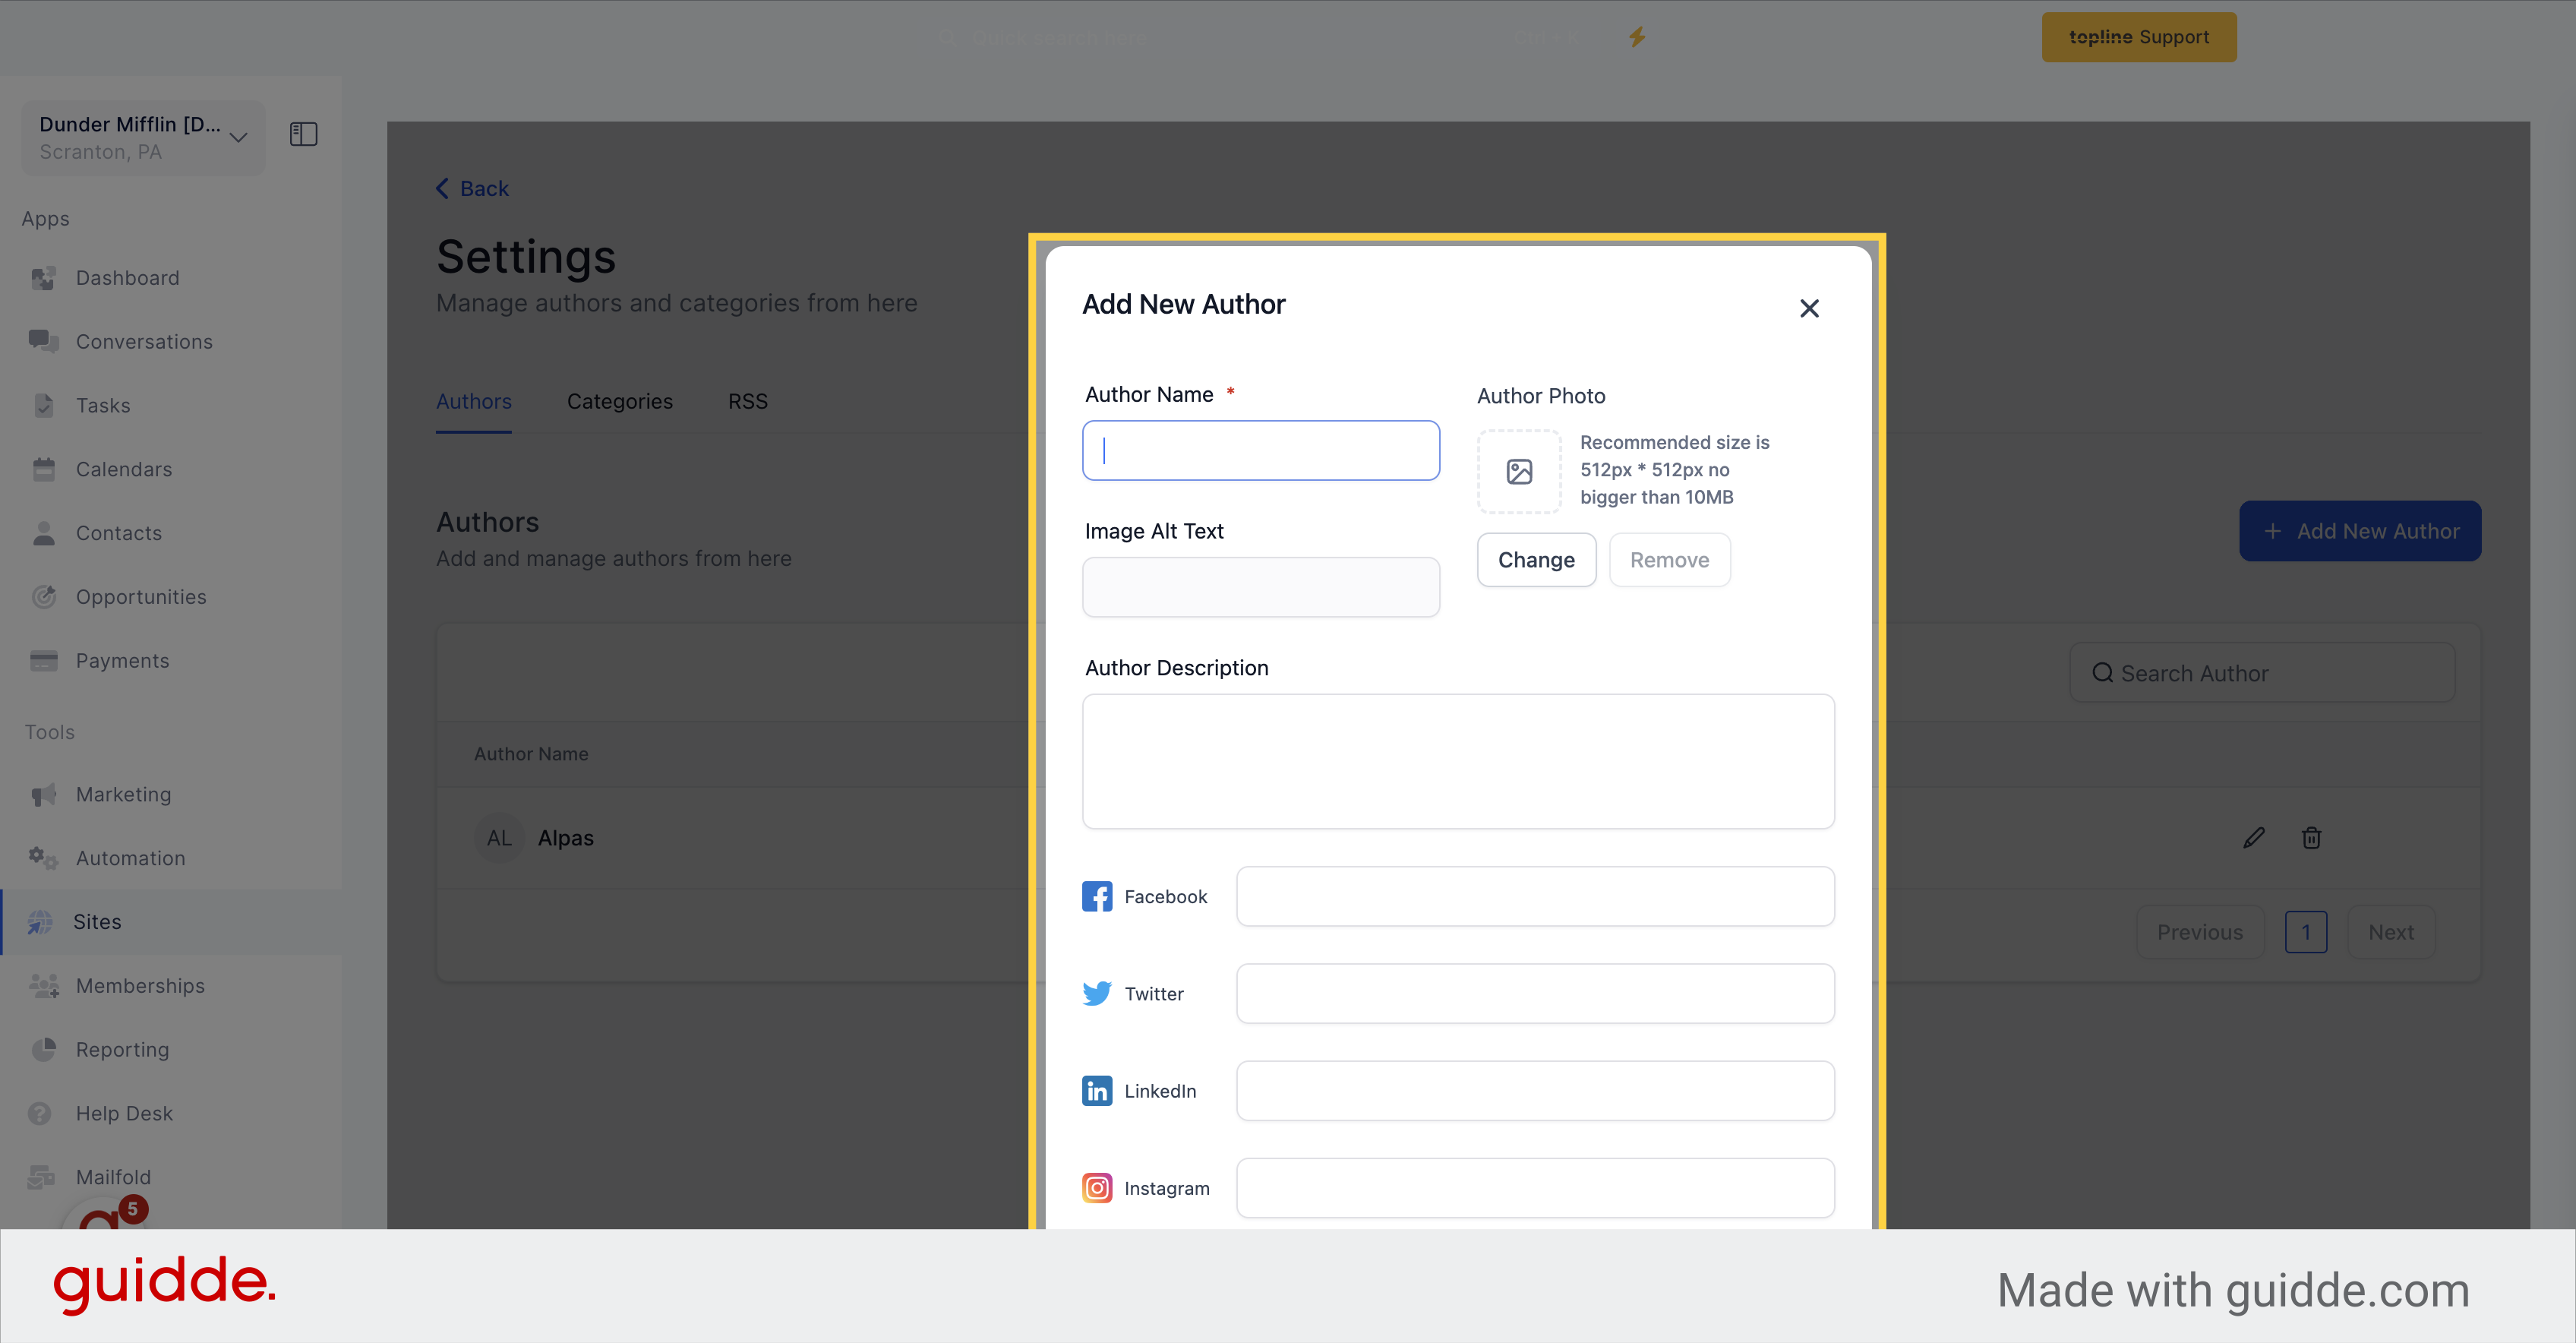Click the lightning bolt icon in header
The image size is (2576, 1343).
[x=1637, y=37]
